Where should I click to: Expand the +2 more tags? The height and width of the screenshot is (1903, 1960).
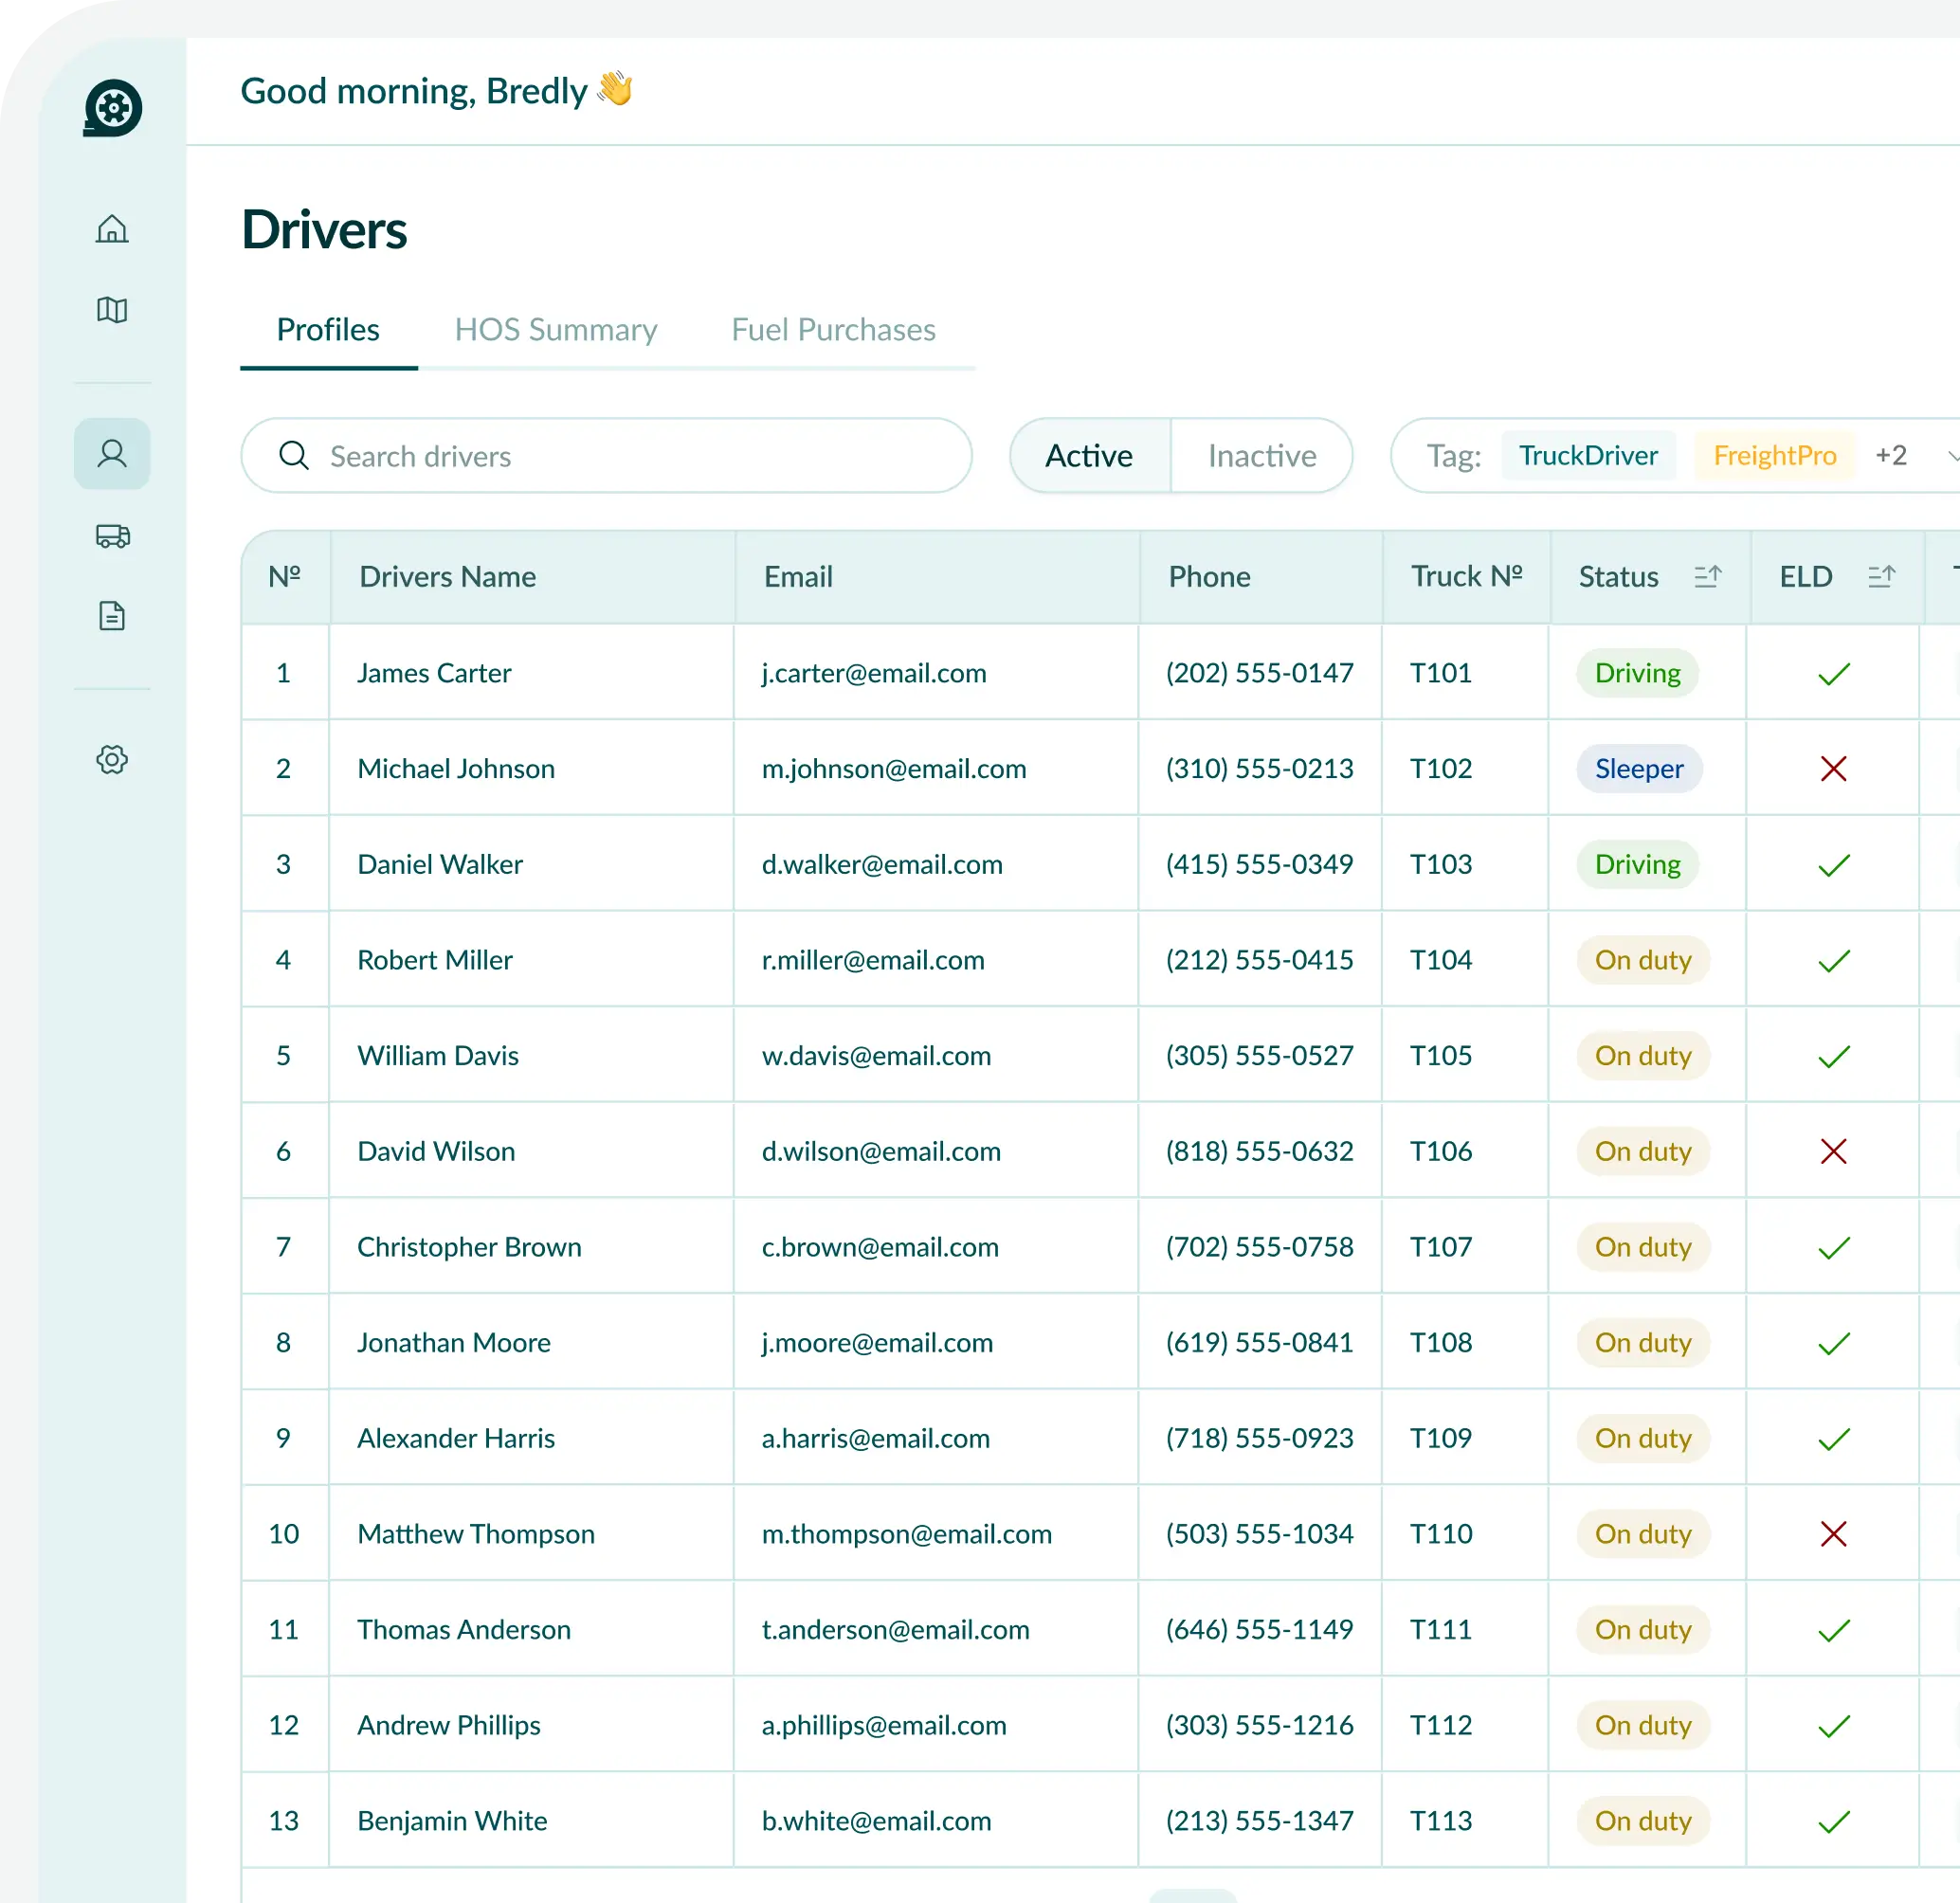[x=1891, y=456]
